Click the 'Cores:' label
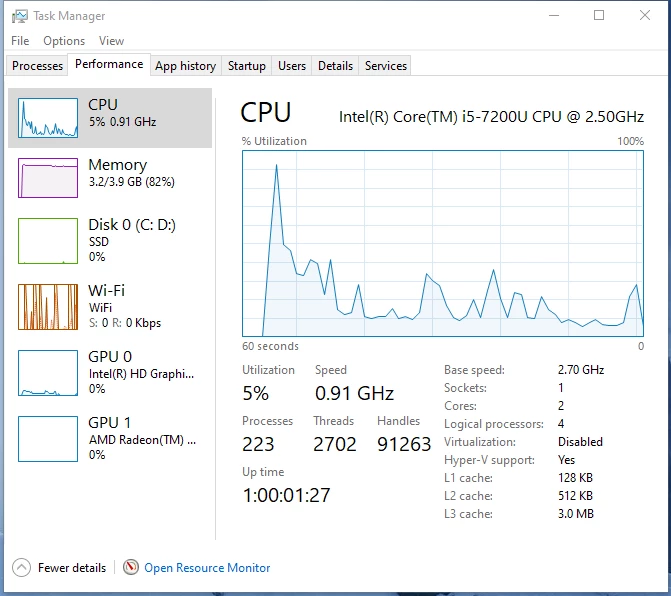The height and width of the screenshot is (596, 671). coord(460,406)
